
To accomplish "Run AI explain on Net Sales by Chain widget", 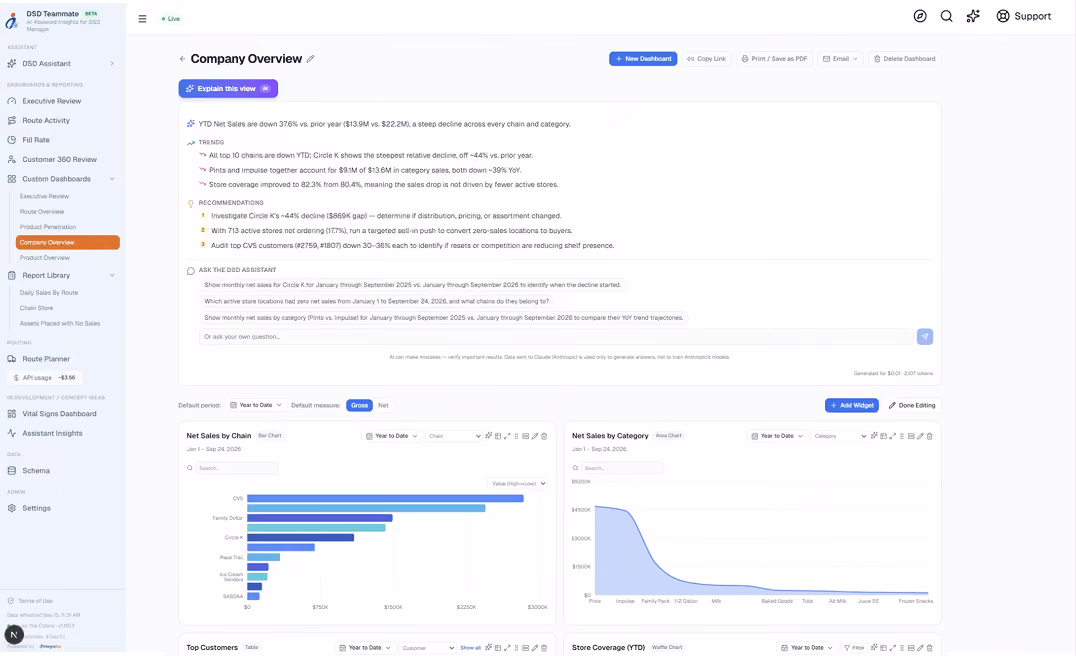I will [489, 436].
